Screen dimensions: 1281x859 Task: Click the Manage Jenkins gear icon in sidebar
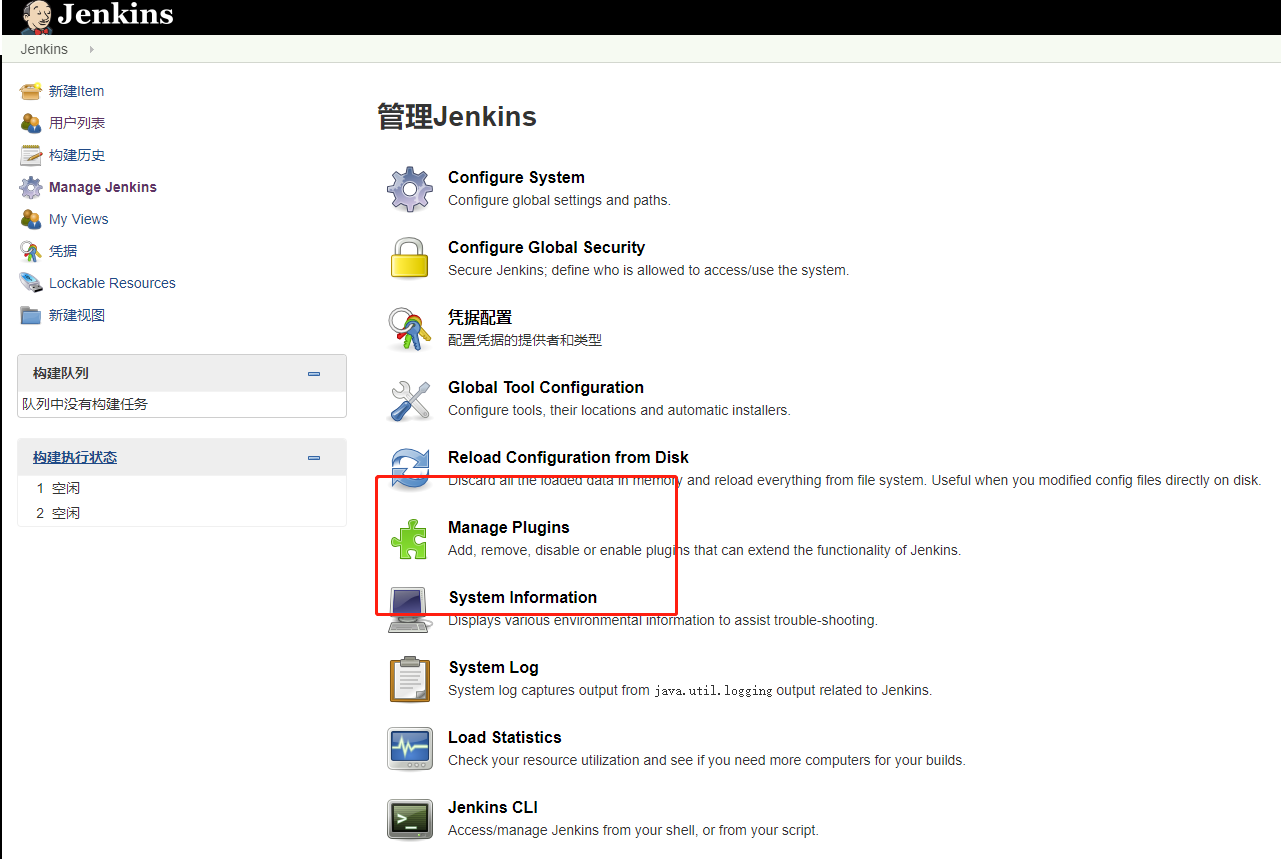click(31, 187)
